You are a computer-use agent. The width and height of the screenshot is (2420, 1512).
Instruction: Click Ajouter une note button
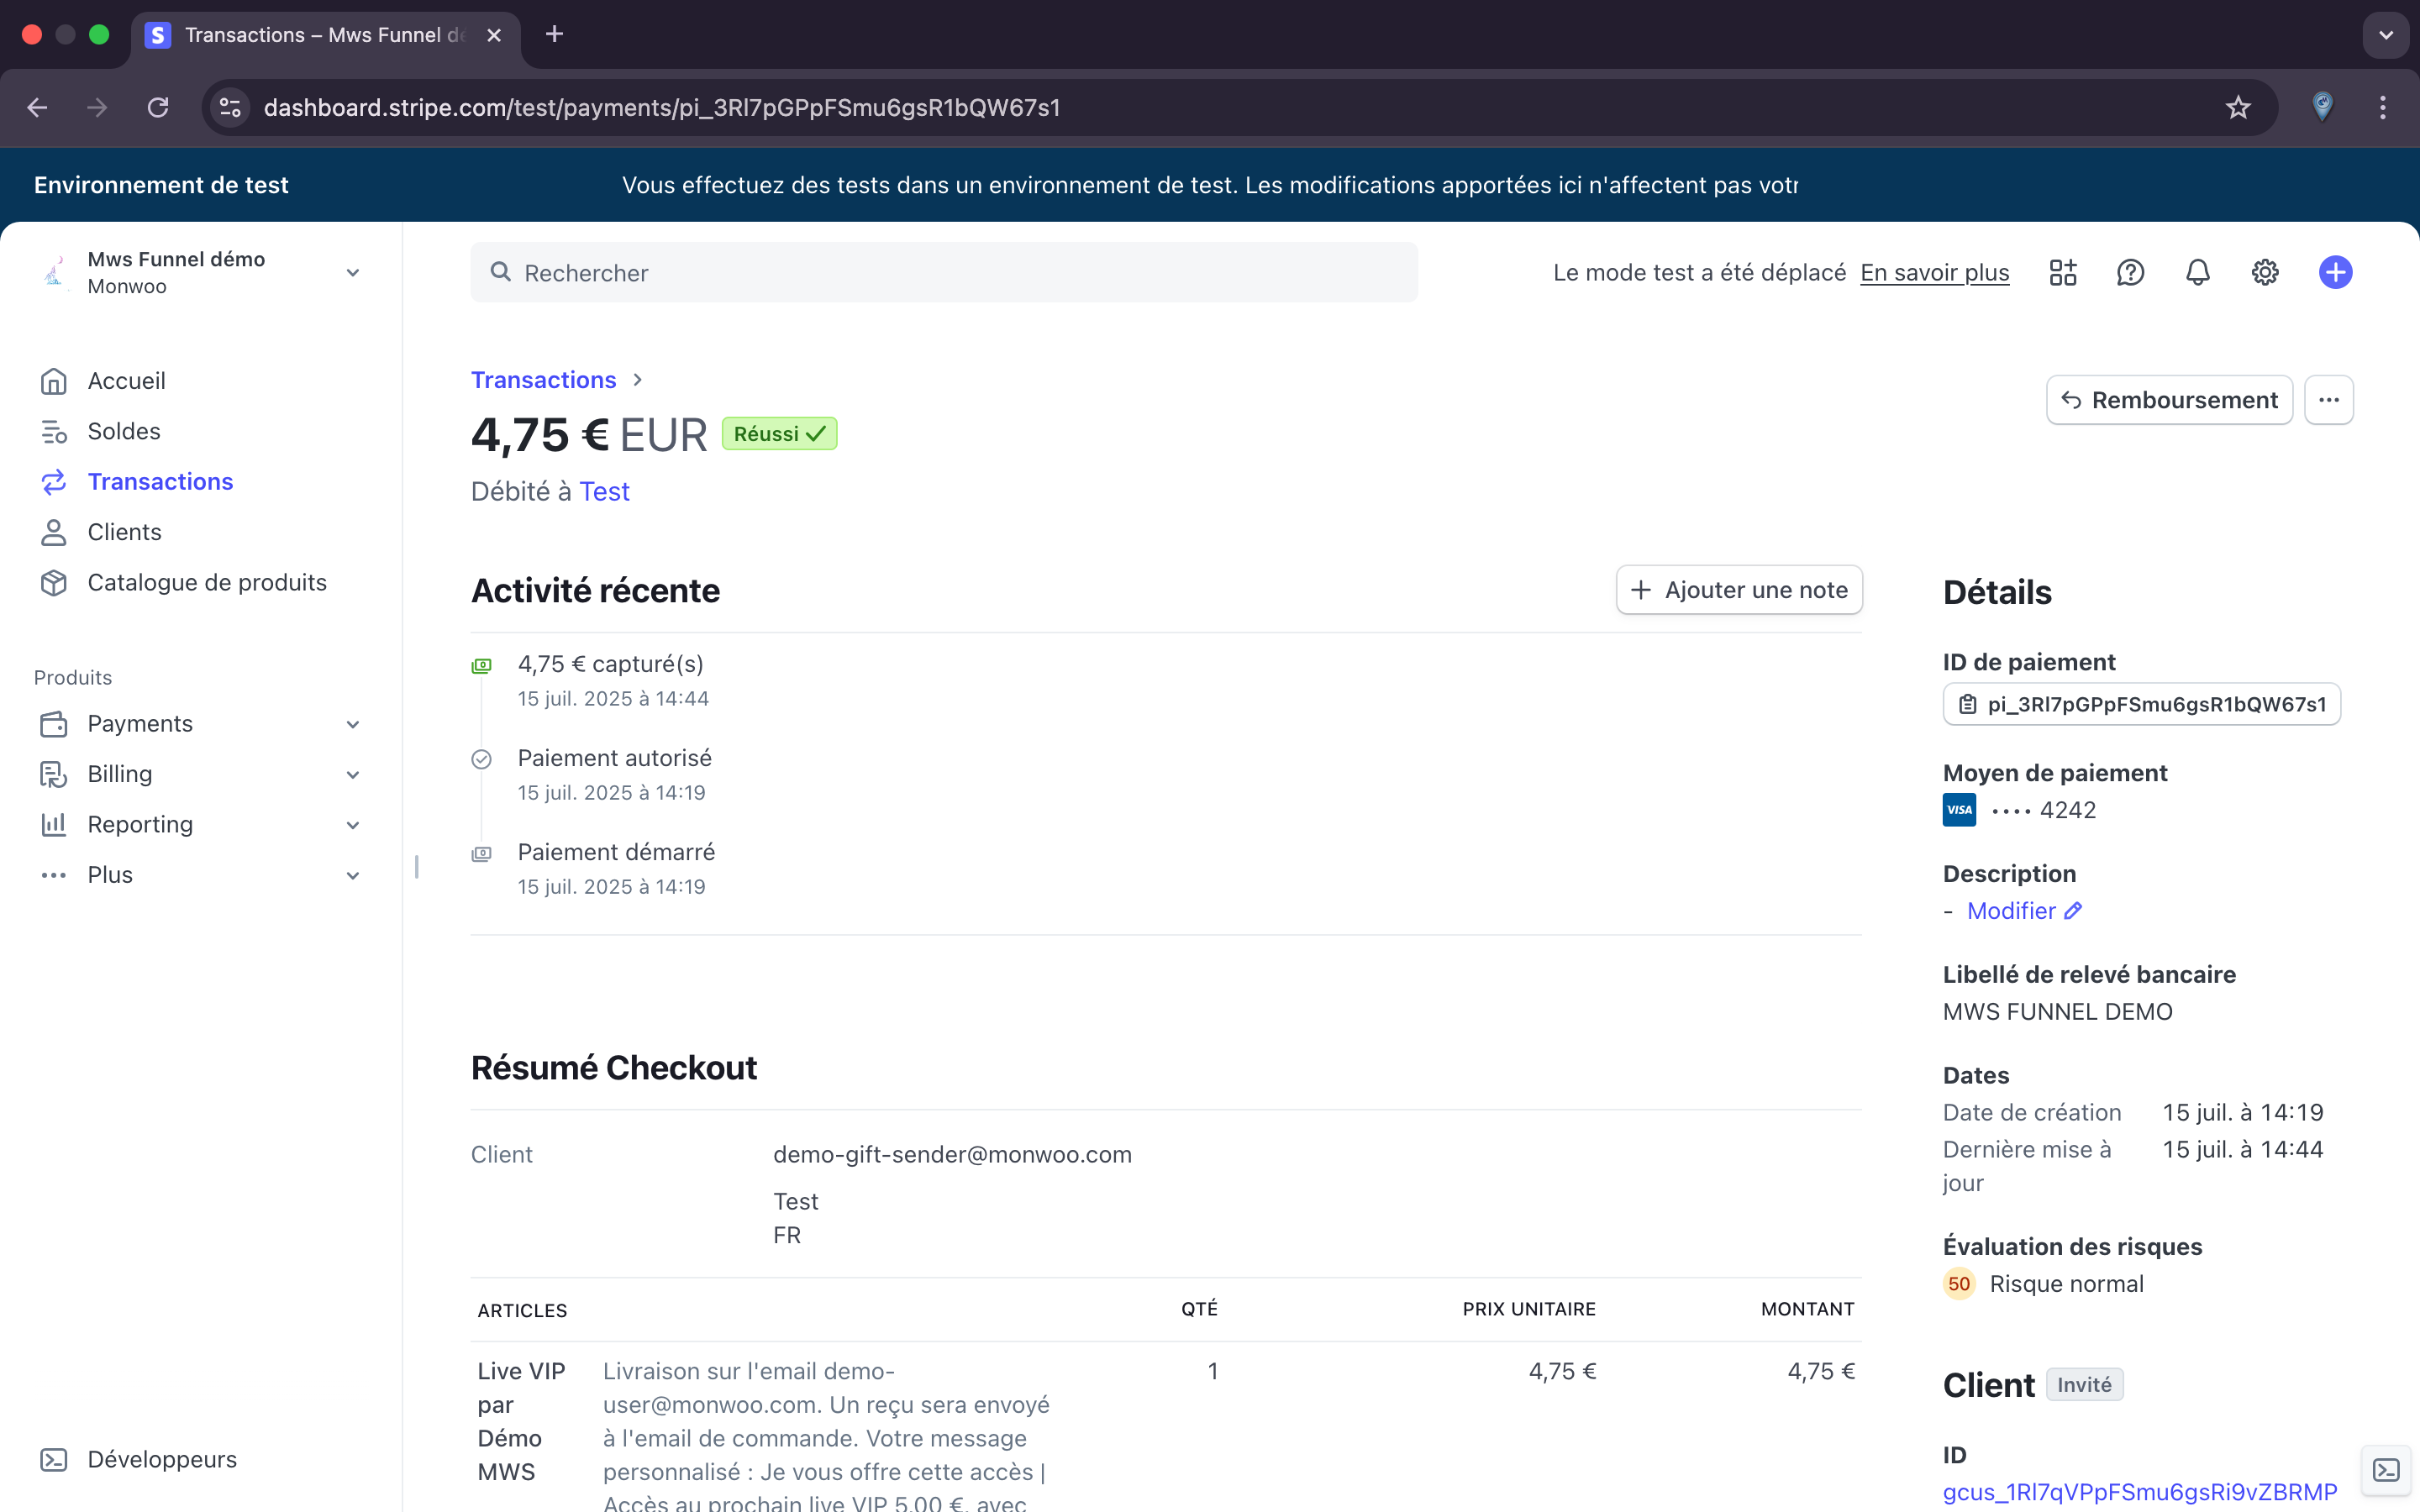pos(1738,590)
